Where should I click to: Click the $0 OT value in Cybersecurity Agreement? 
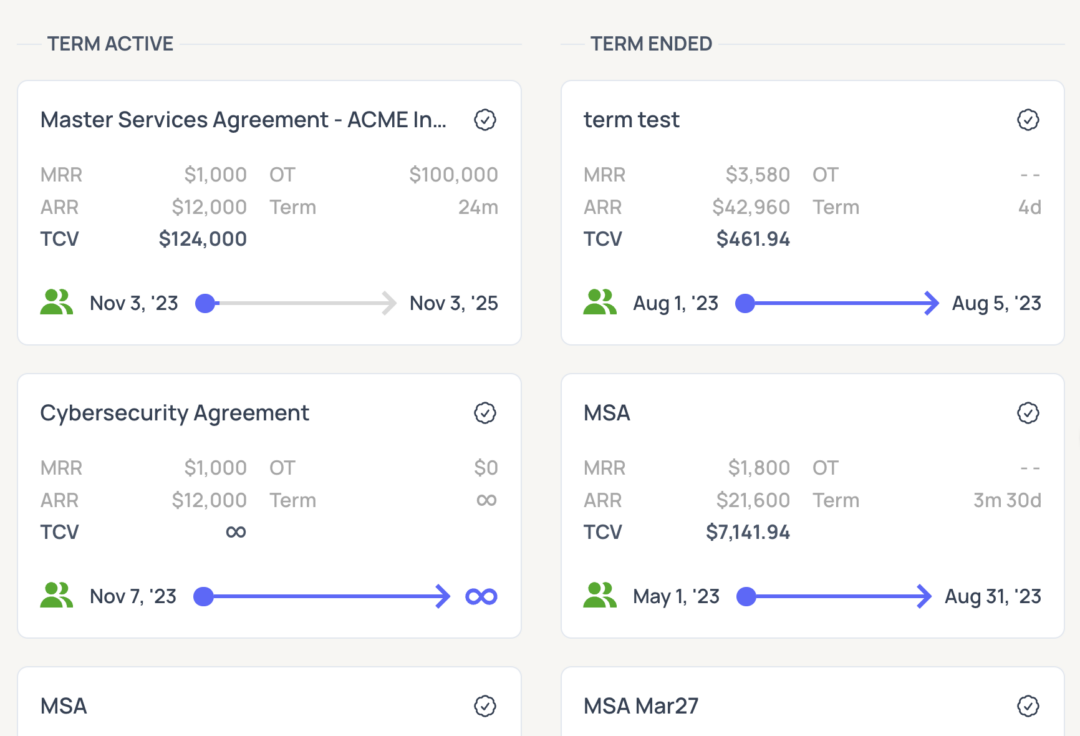(x=486, y=468)
